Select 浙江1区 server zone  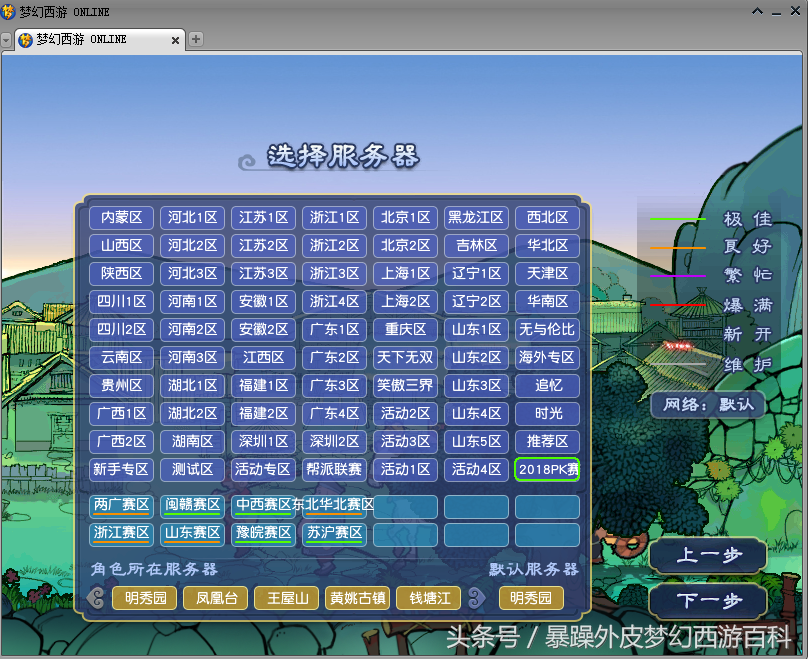click(334, 217)
